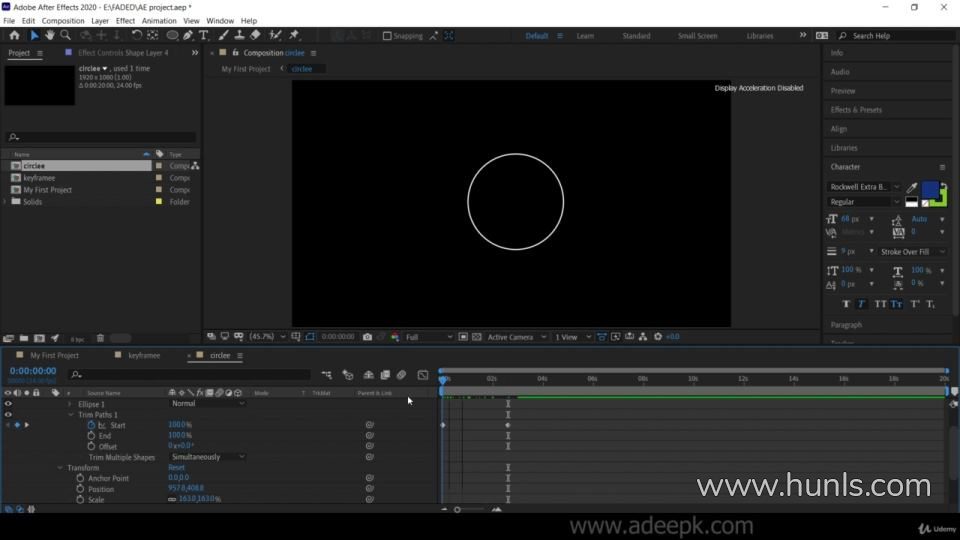Click the Home icon in toolbar
The height and width of the screenshot is (540, 960).
pyautogui.click(x=14, y=35)
